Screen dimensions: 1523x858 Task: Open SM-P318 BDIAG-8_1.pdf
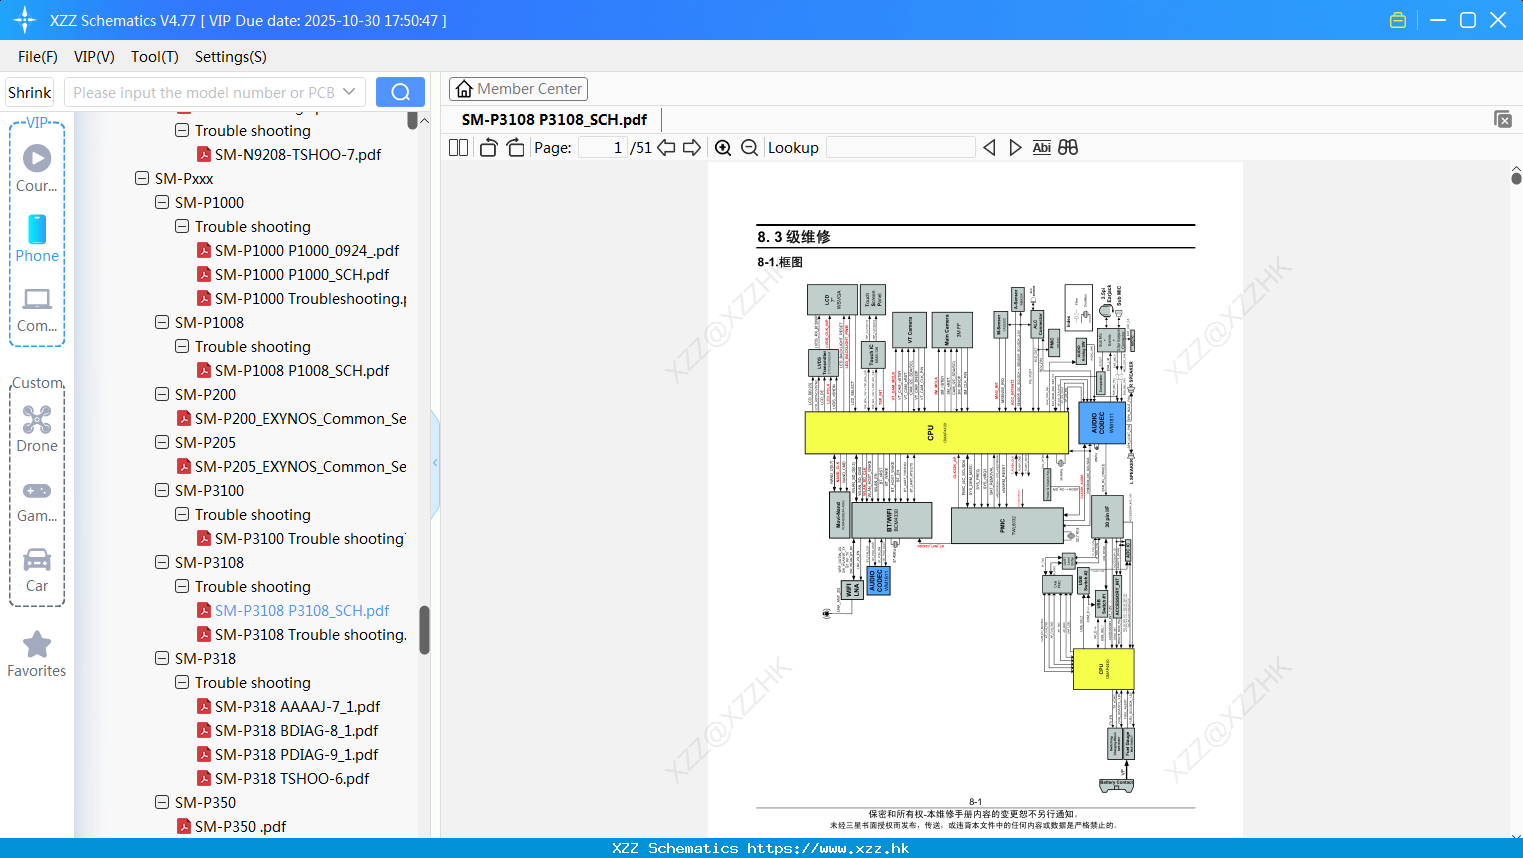point(296,730)
